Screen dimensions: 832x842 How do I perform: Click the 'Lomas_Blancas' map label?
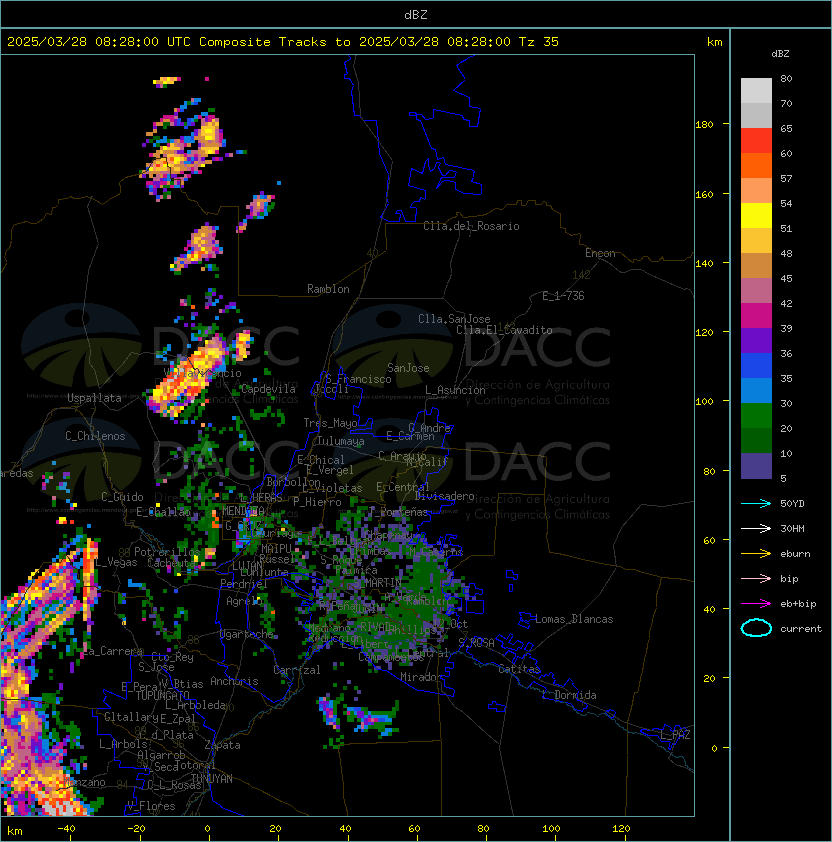coord(574,619)
